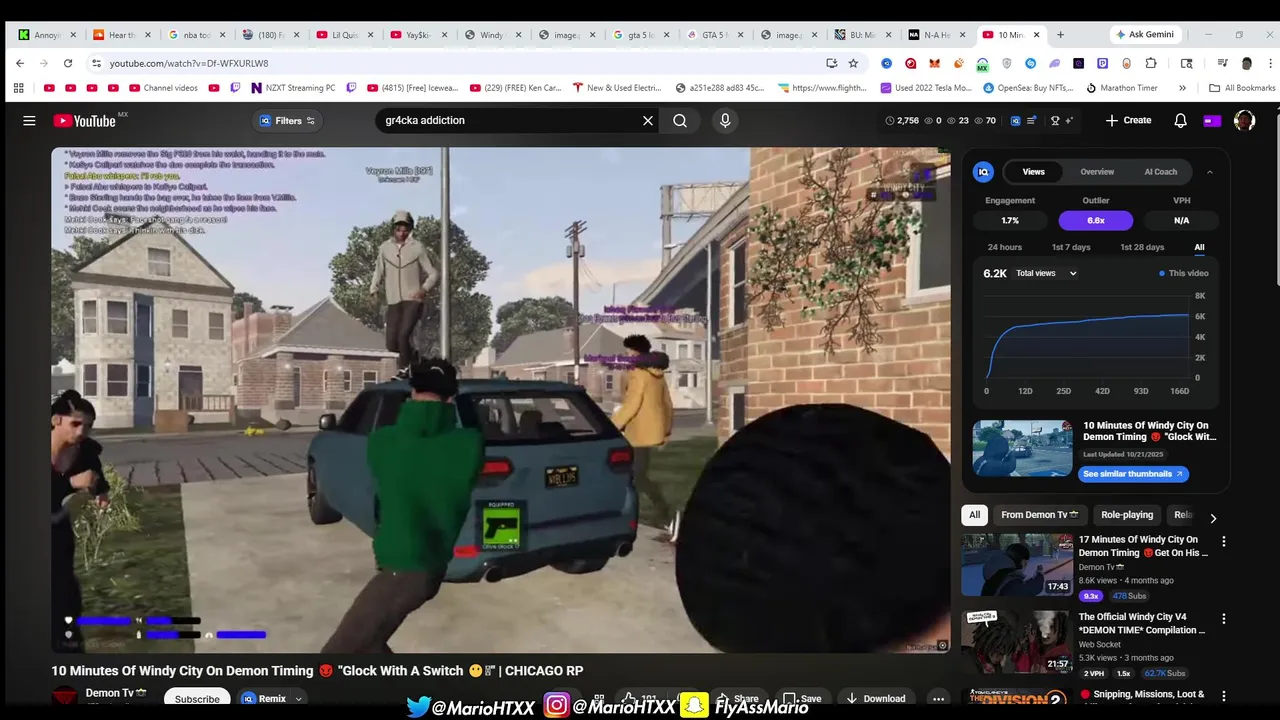Click the Create button

point(1128,120)
